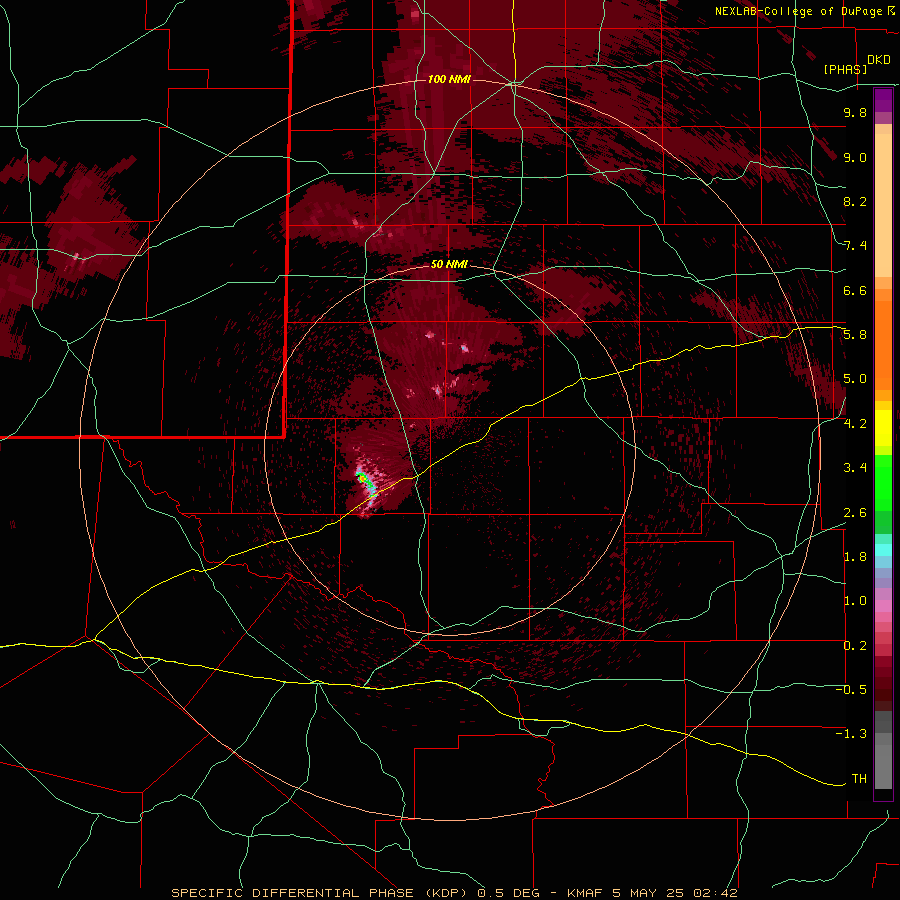Pick the purple top segment of the color bar

coord(883,100)
